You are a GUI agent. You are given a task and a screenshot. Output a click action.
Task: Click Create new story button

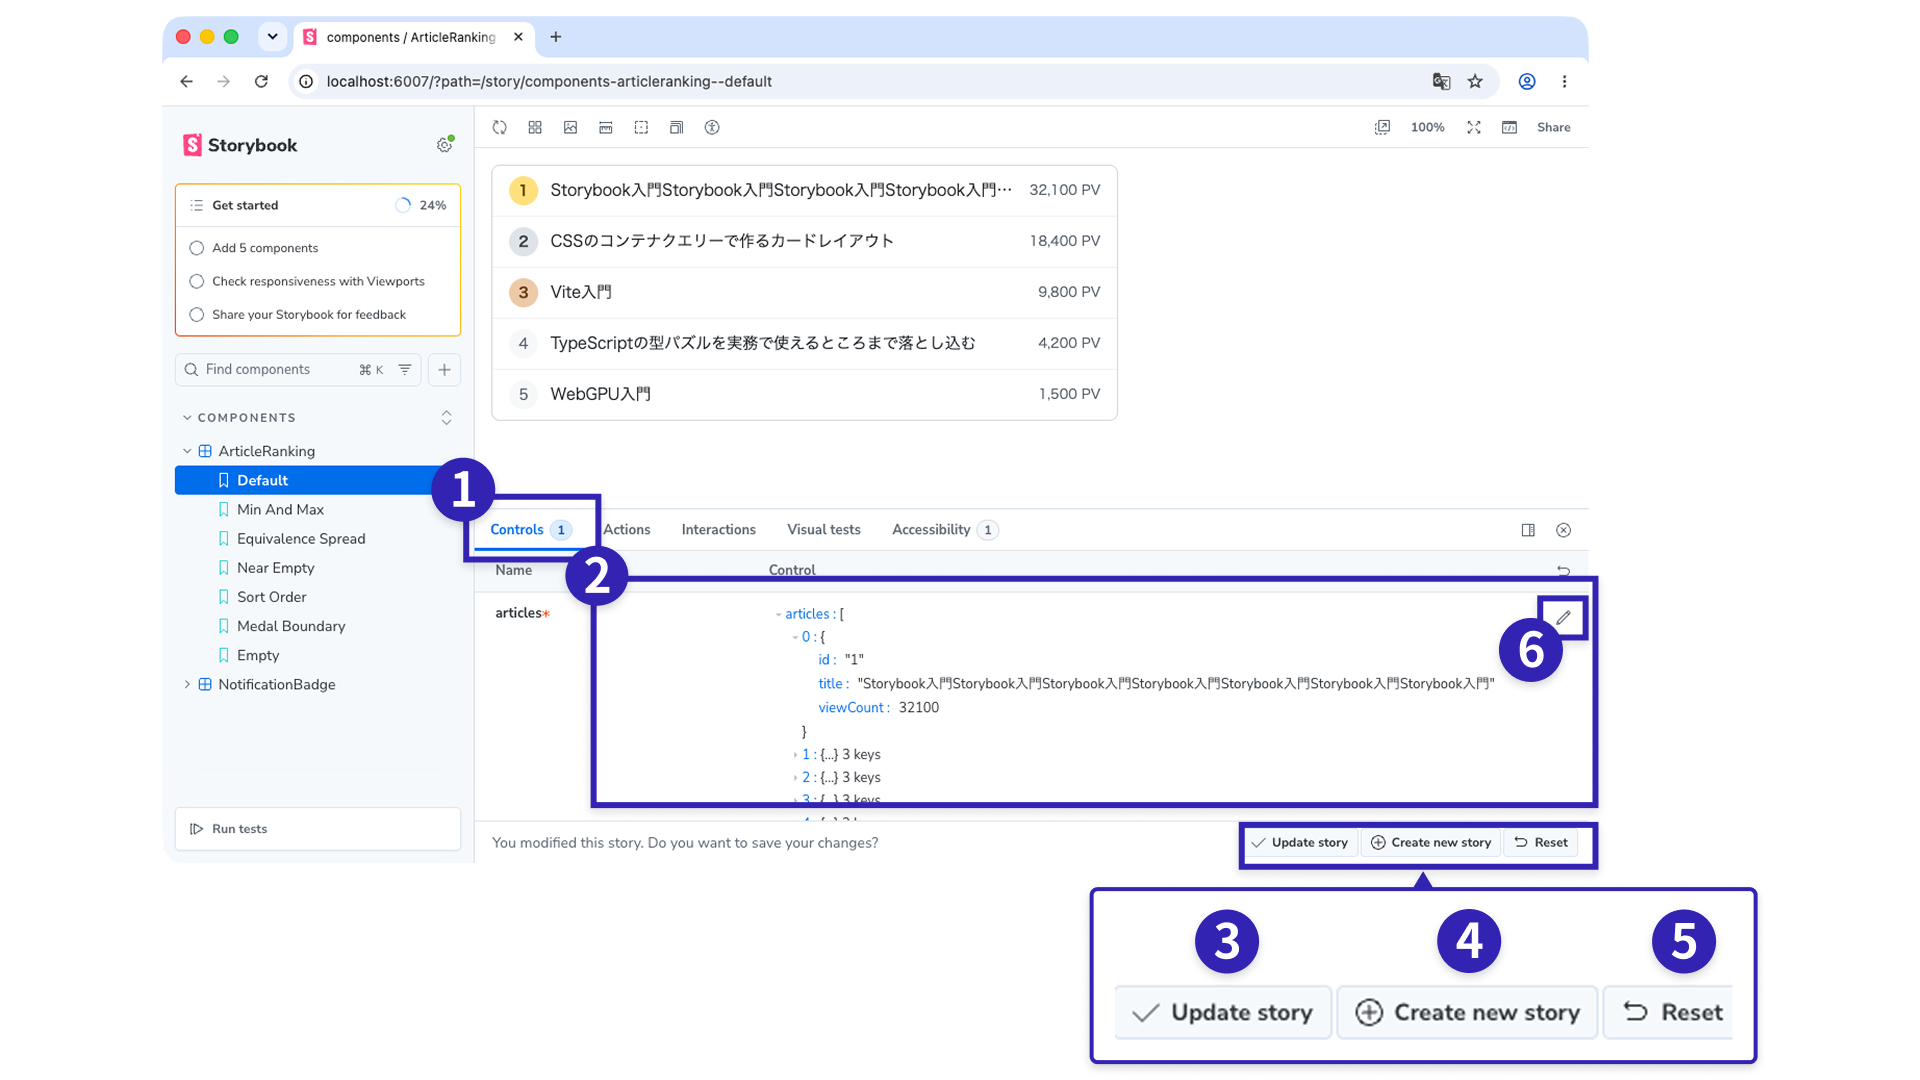pos(1431,843)
